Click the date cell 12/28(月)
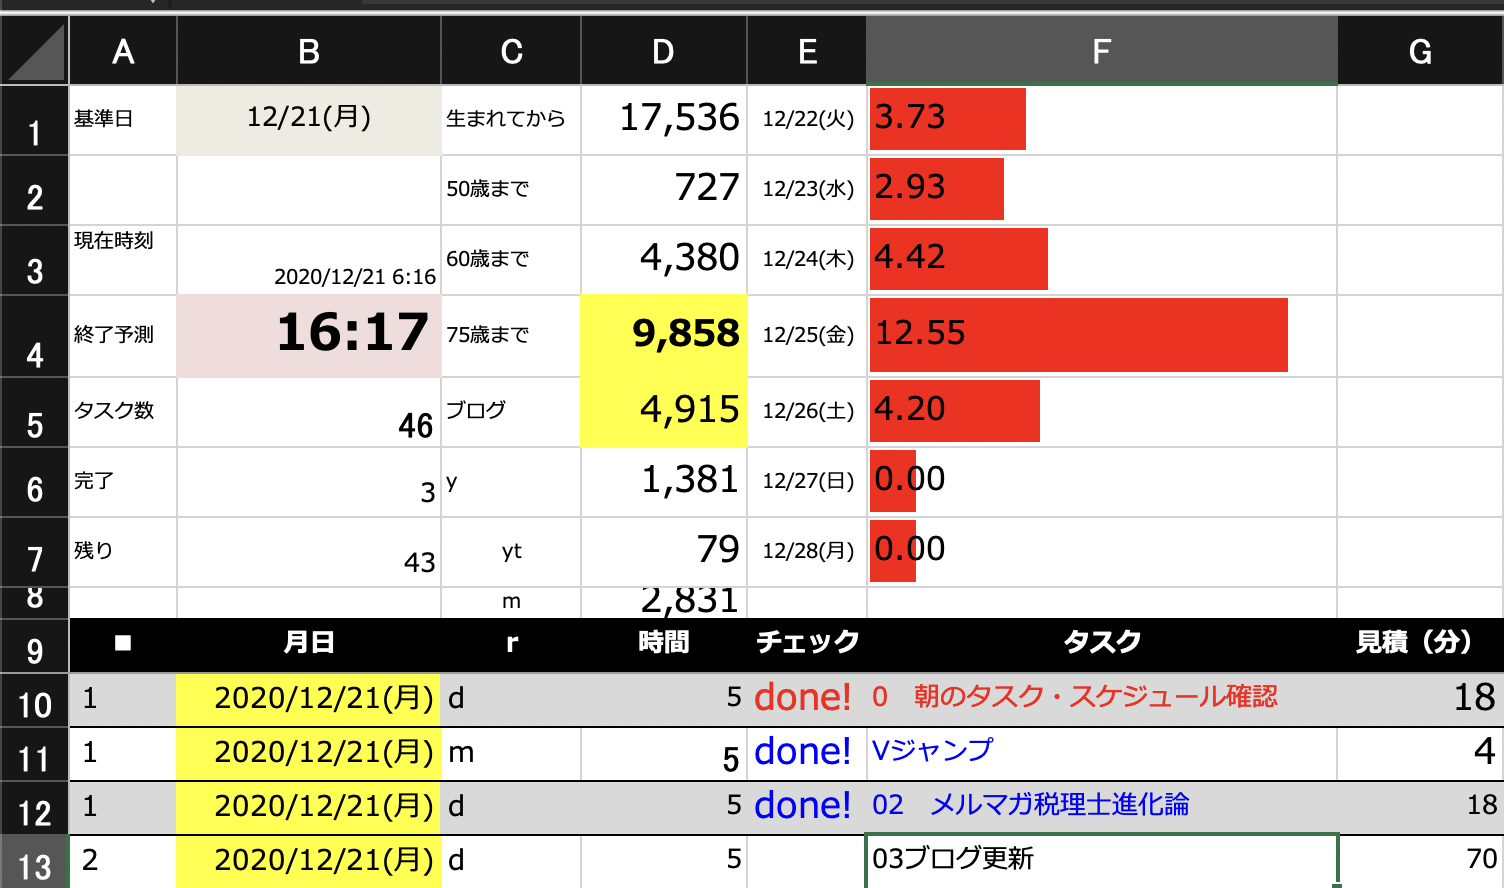The height and width of the screenshot is (888, 1504). [807, 552]
